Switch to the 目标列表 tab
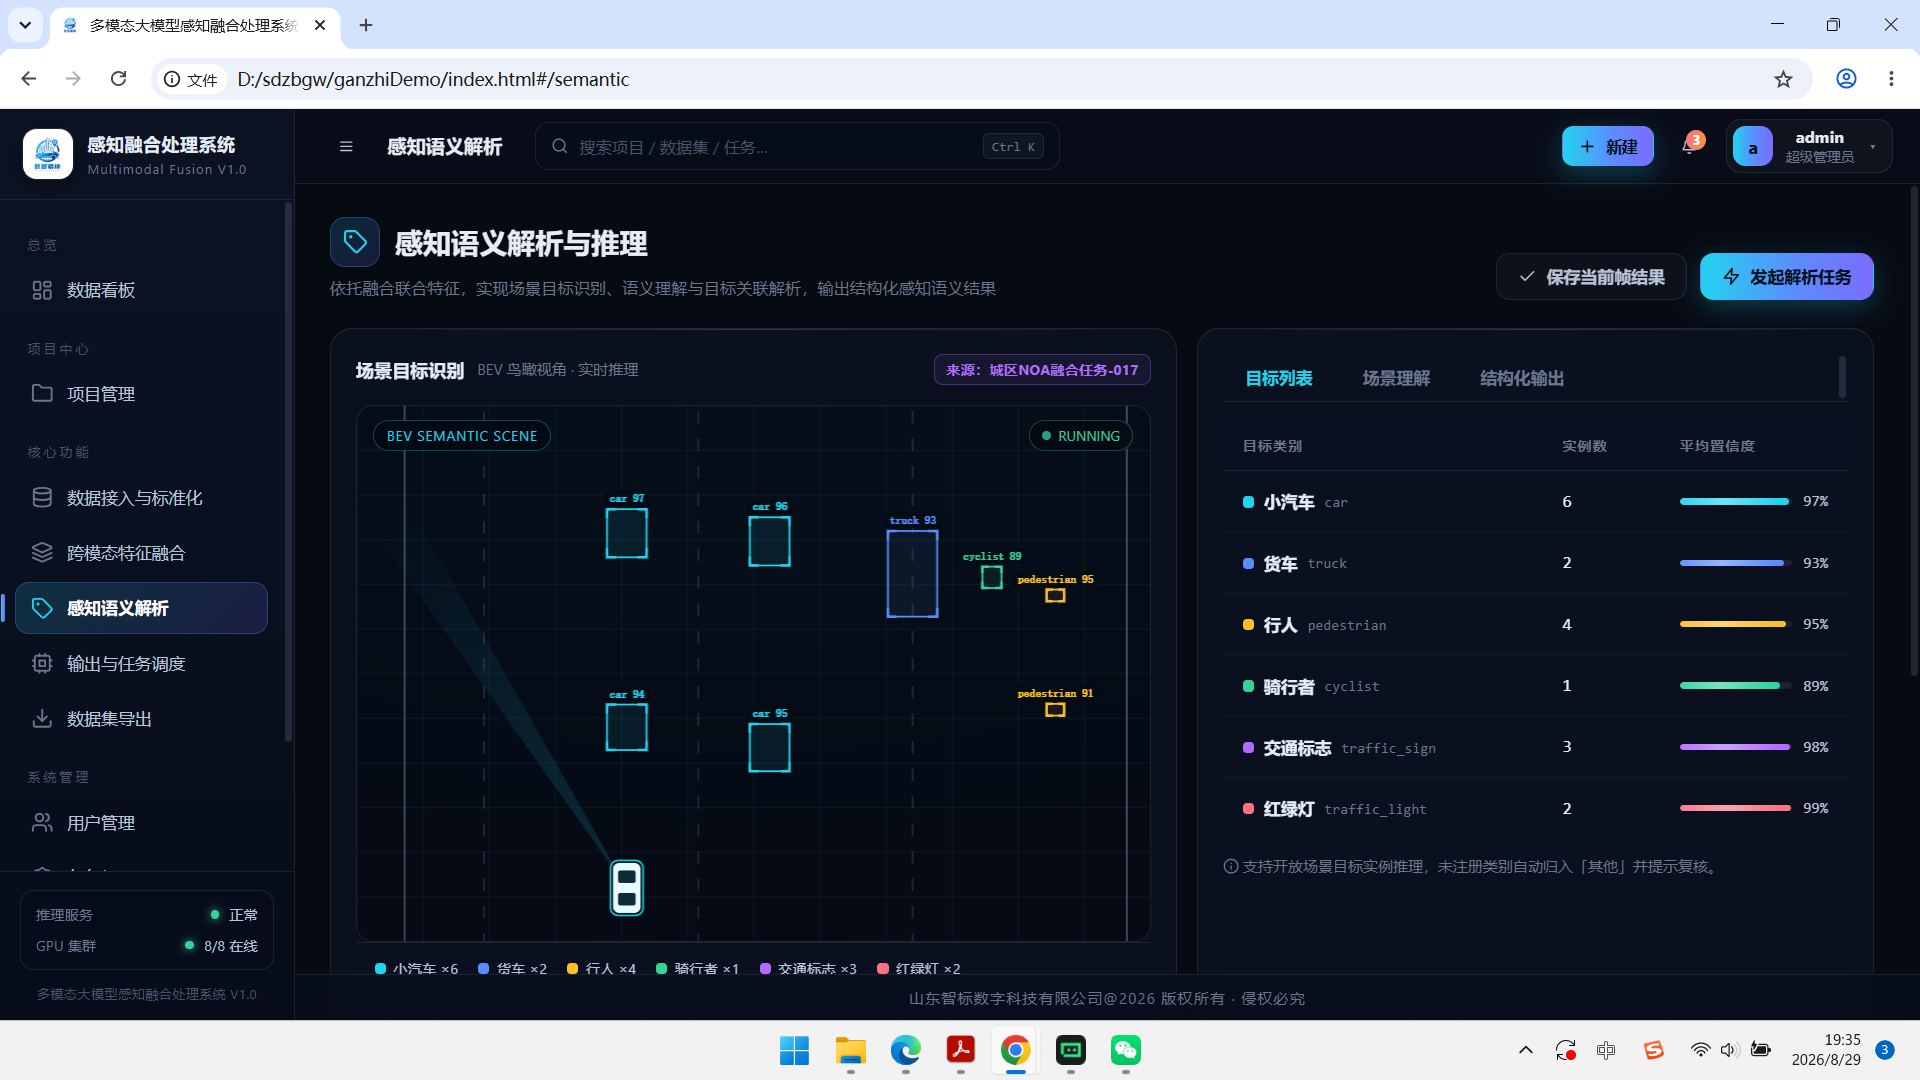Viewport: 1920px width, 1080px height. coord(1279,378)
